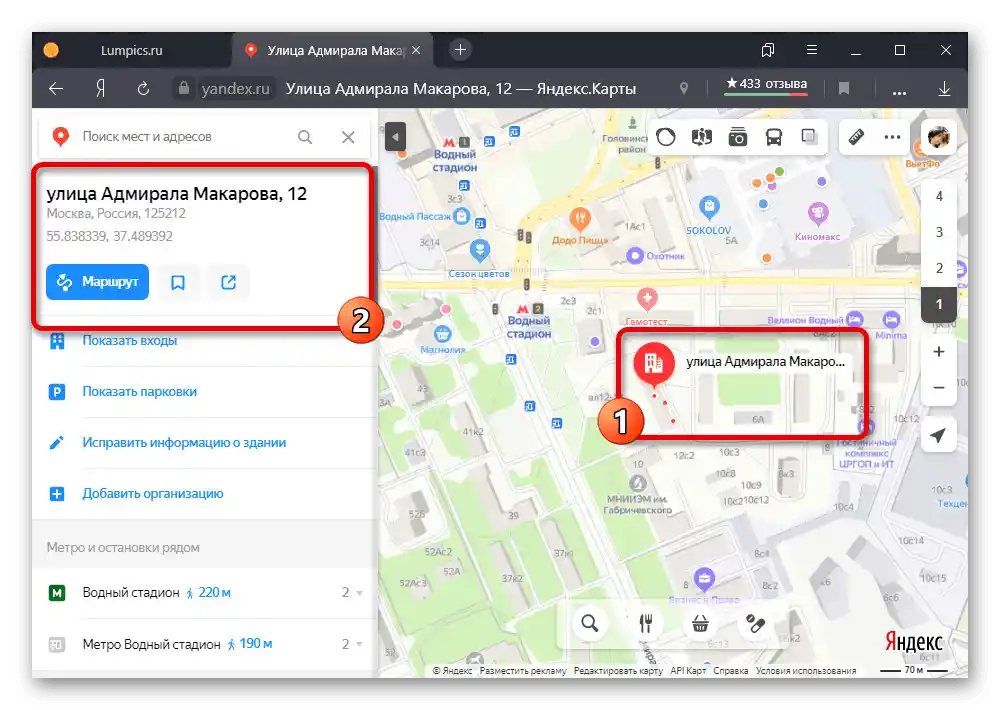Open Исправить информацию о здании

coord(184,443)
